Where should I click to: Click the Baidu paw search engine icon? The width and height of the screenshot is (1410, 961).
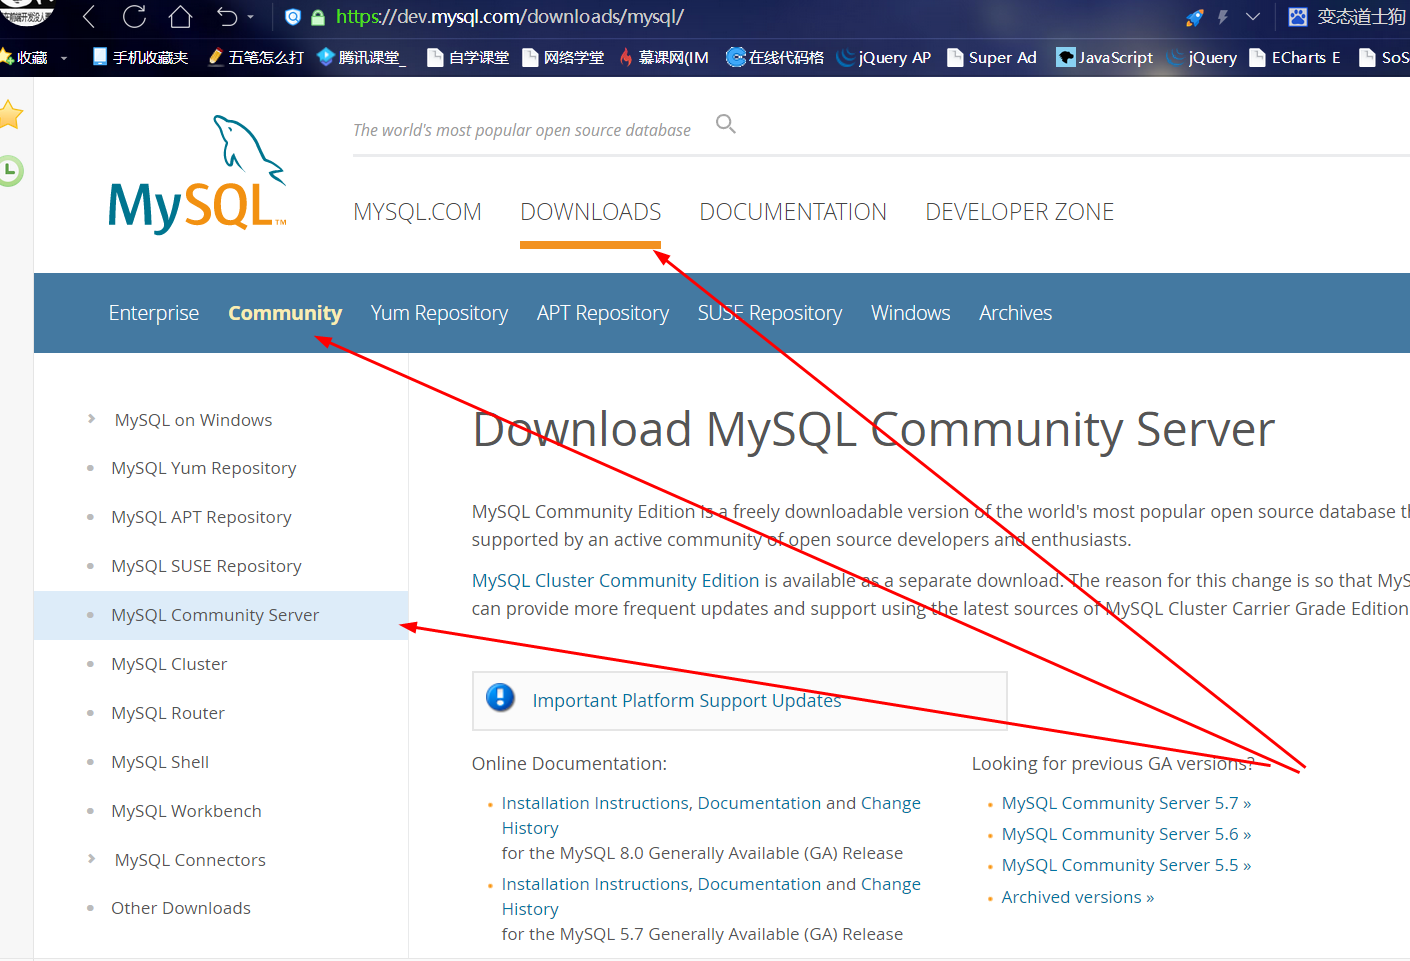pyautogui.click(x=1298, y=17)
